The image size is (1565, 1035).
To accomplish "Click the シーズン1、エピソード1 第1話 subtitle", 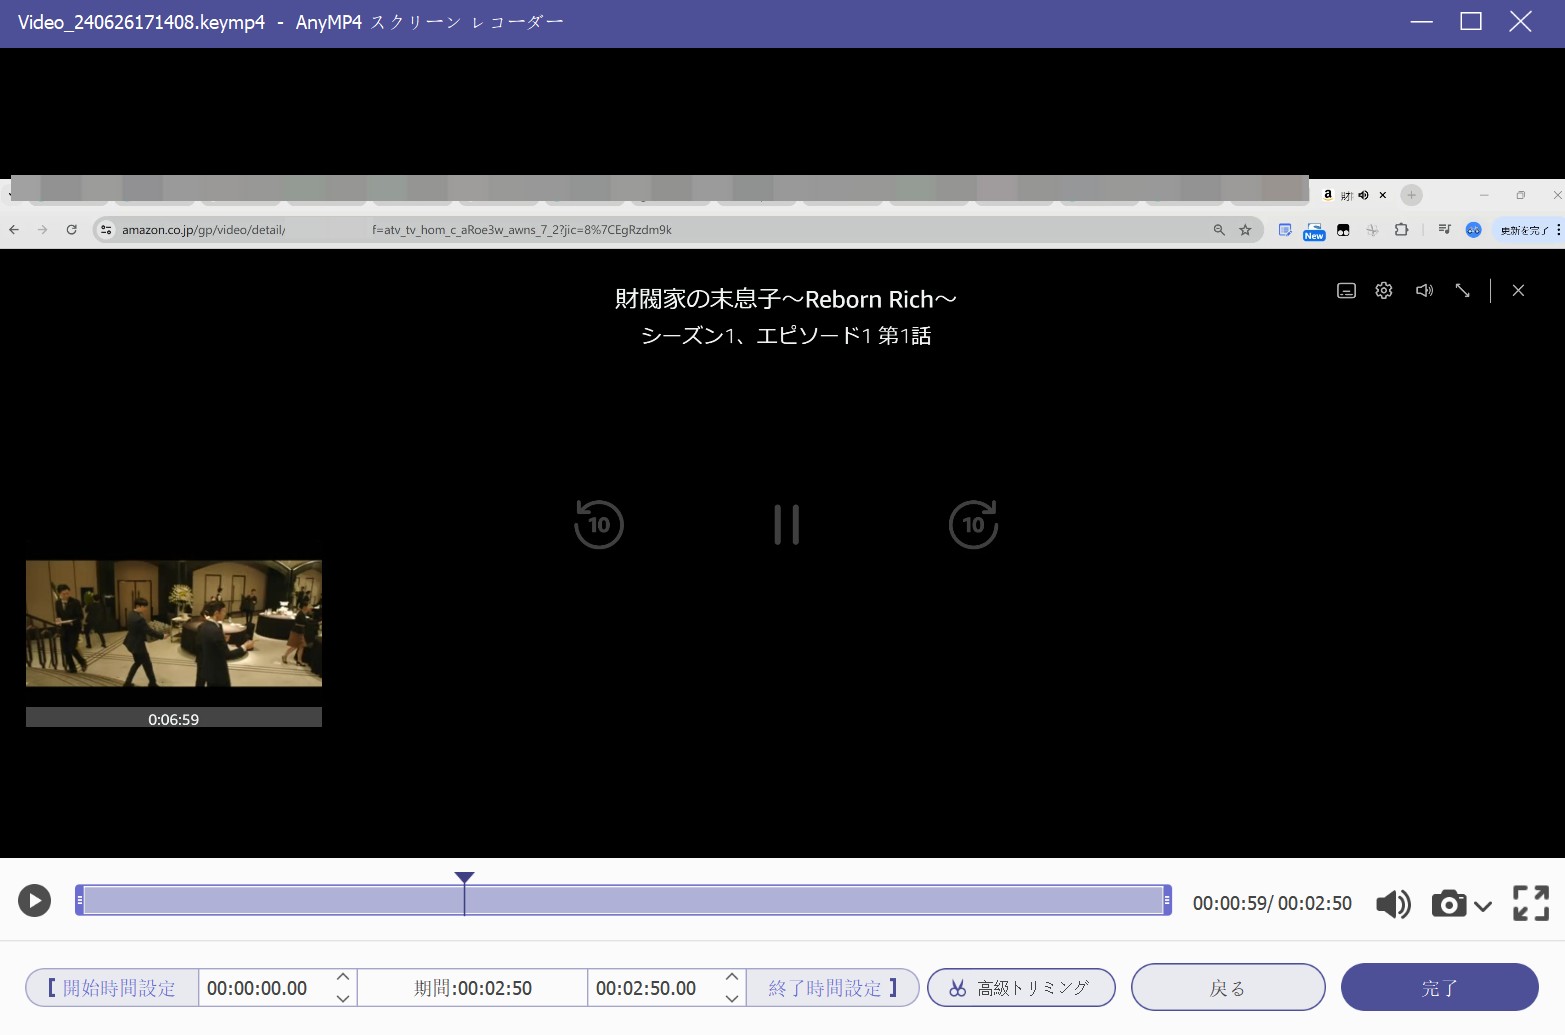I will (x=786, y=336).
